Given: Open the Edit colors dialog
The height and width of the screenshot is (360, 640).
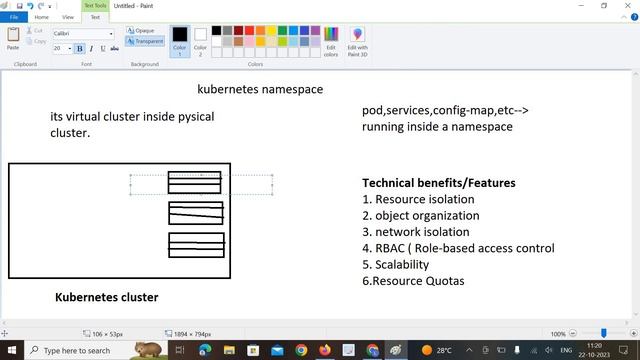Looking at the screenshot, I should [x=331, y=41].
